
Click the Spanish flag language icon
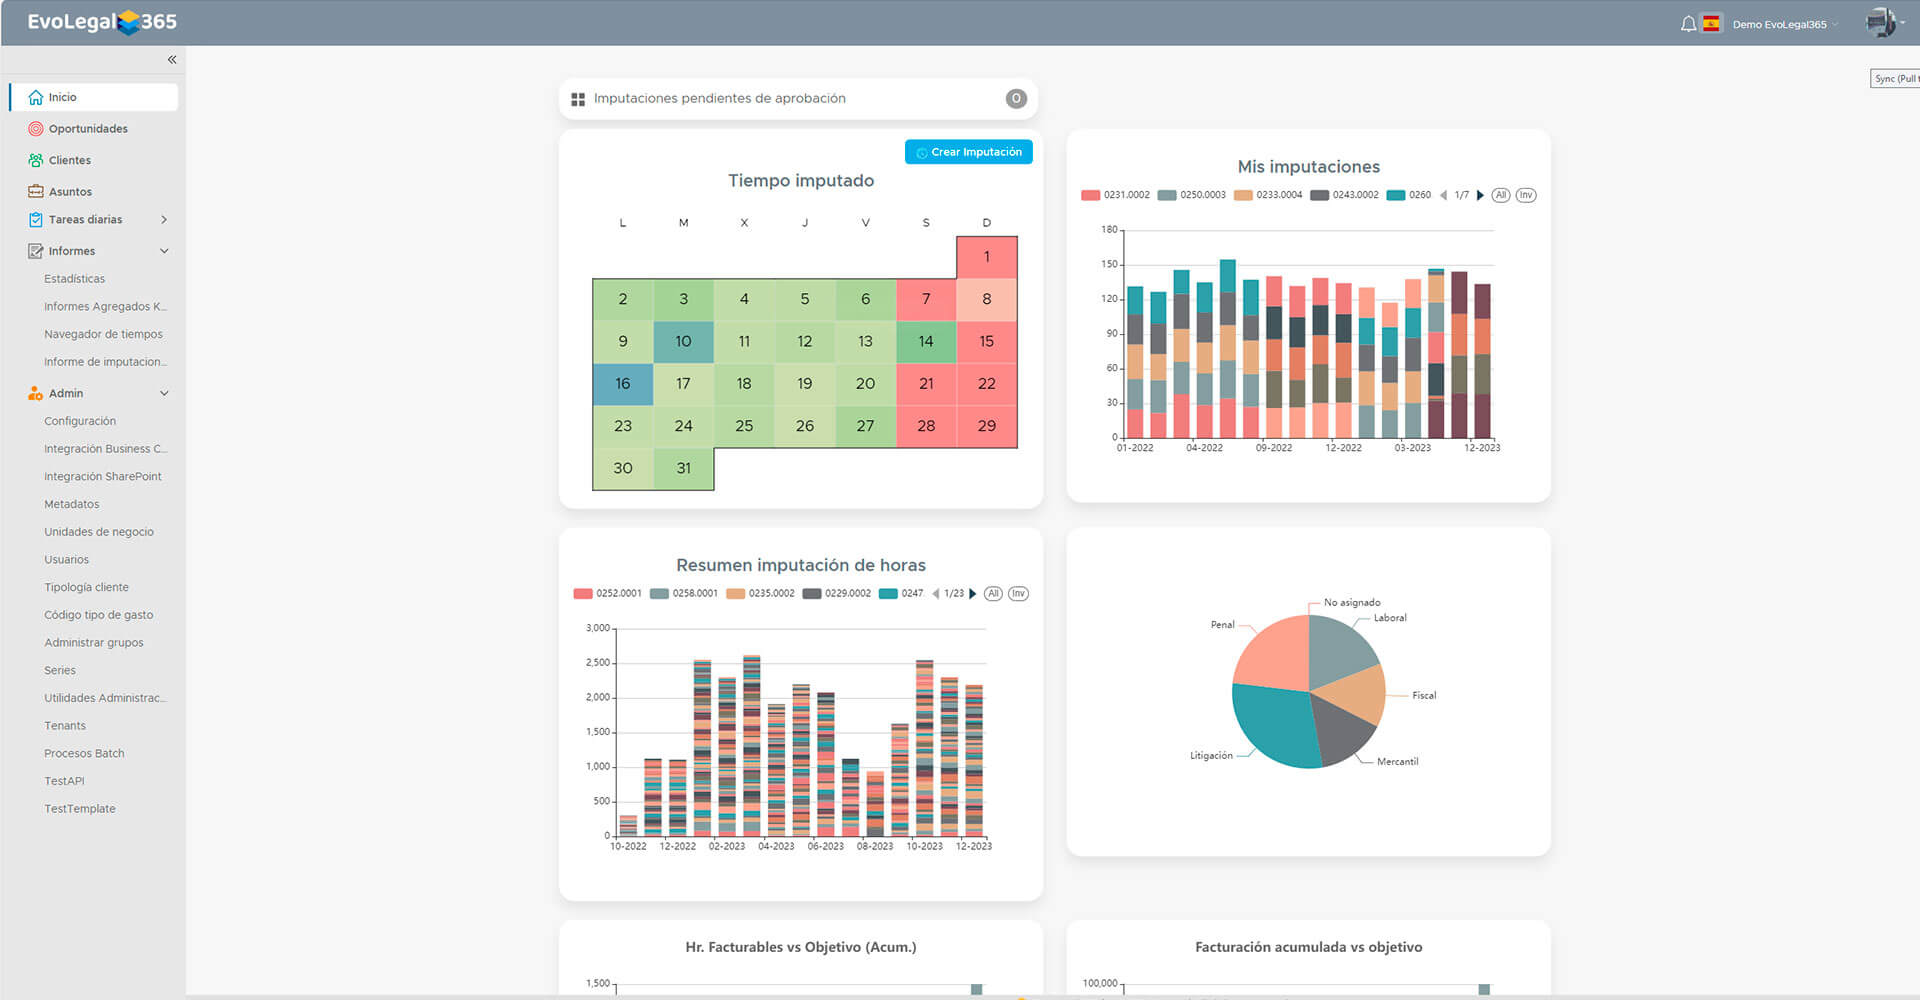point(1712,24)
